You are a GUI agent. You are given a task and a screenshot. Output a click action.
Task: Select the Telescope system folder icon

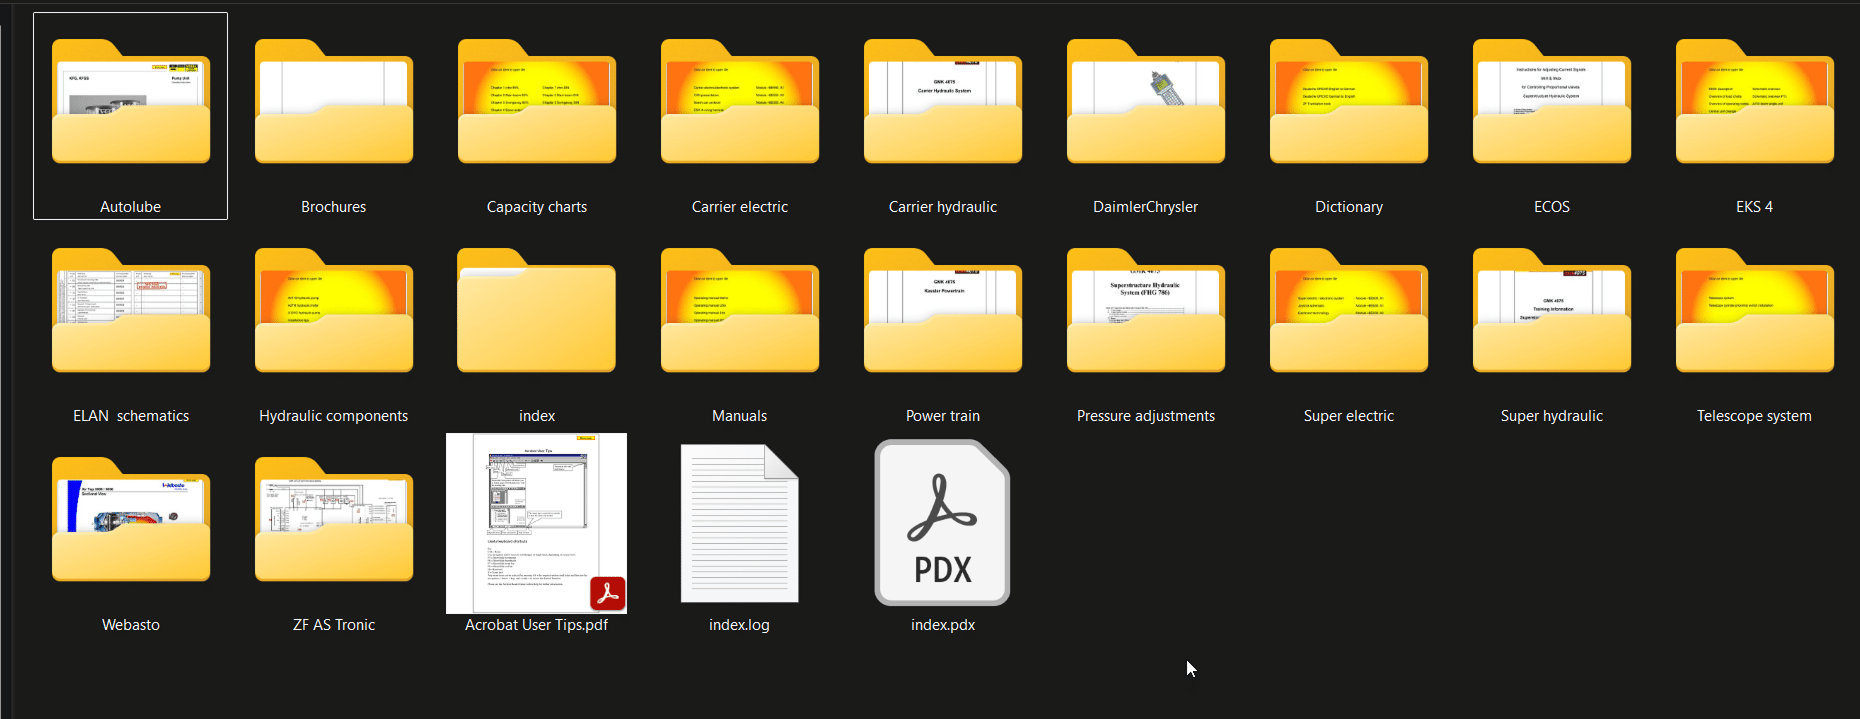click(x=1755, y=310)
